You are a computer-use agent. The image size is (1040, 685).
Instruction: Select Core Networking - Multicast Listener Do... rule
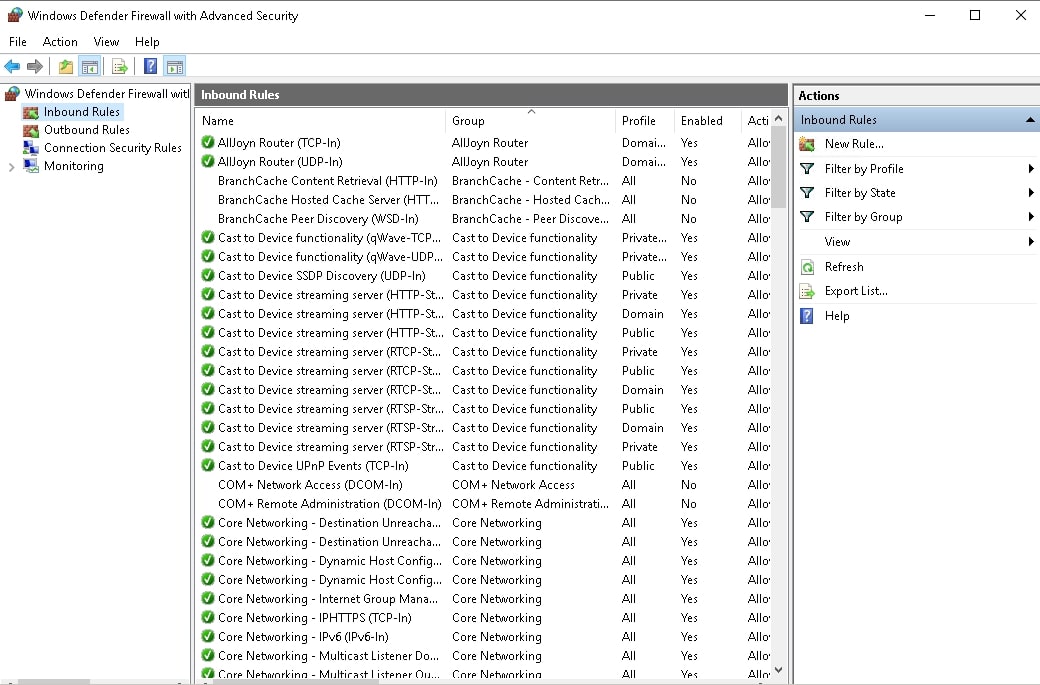[485, 656]
